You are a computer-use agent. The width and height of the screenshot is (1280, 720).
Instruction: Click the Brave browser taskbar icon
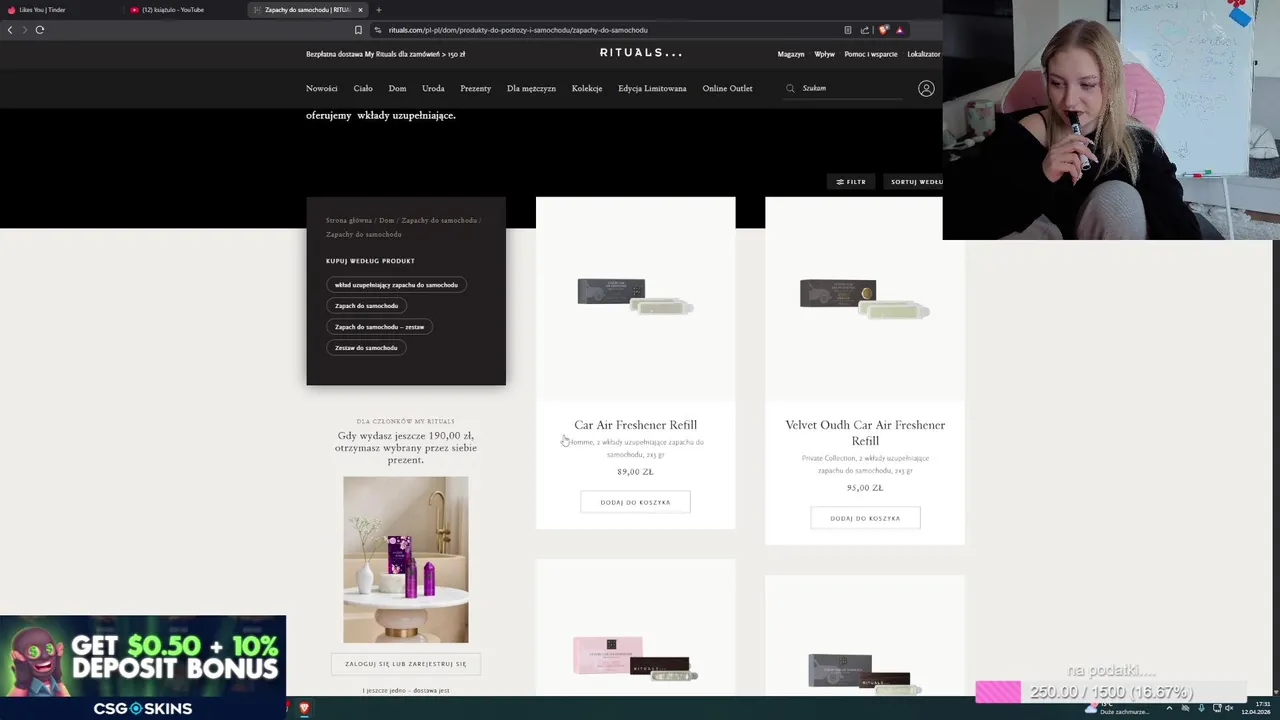coord(304,708)
